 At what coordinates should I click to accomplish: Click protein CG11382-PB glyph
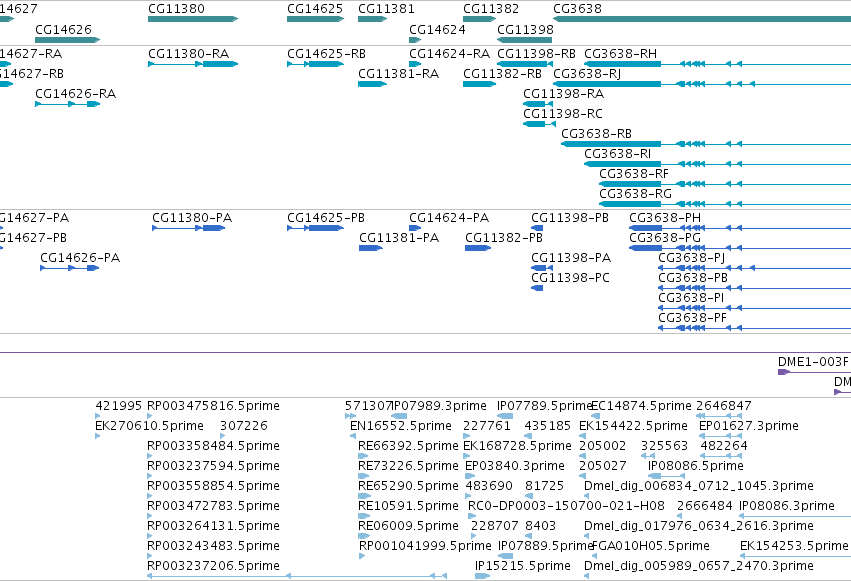[478, 248]
